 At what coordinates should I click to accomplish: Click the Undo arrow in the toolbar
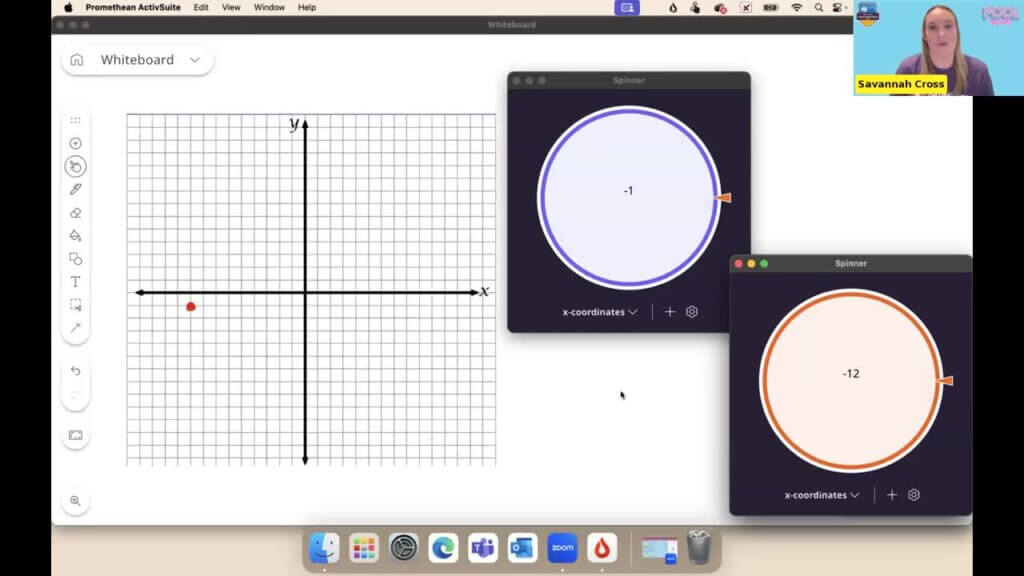(x=75, y=371)
